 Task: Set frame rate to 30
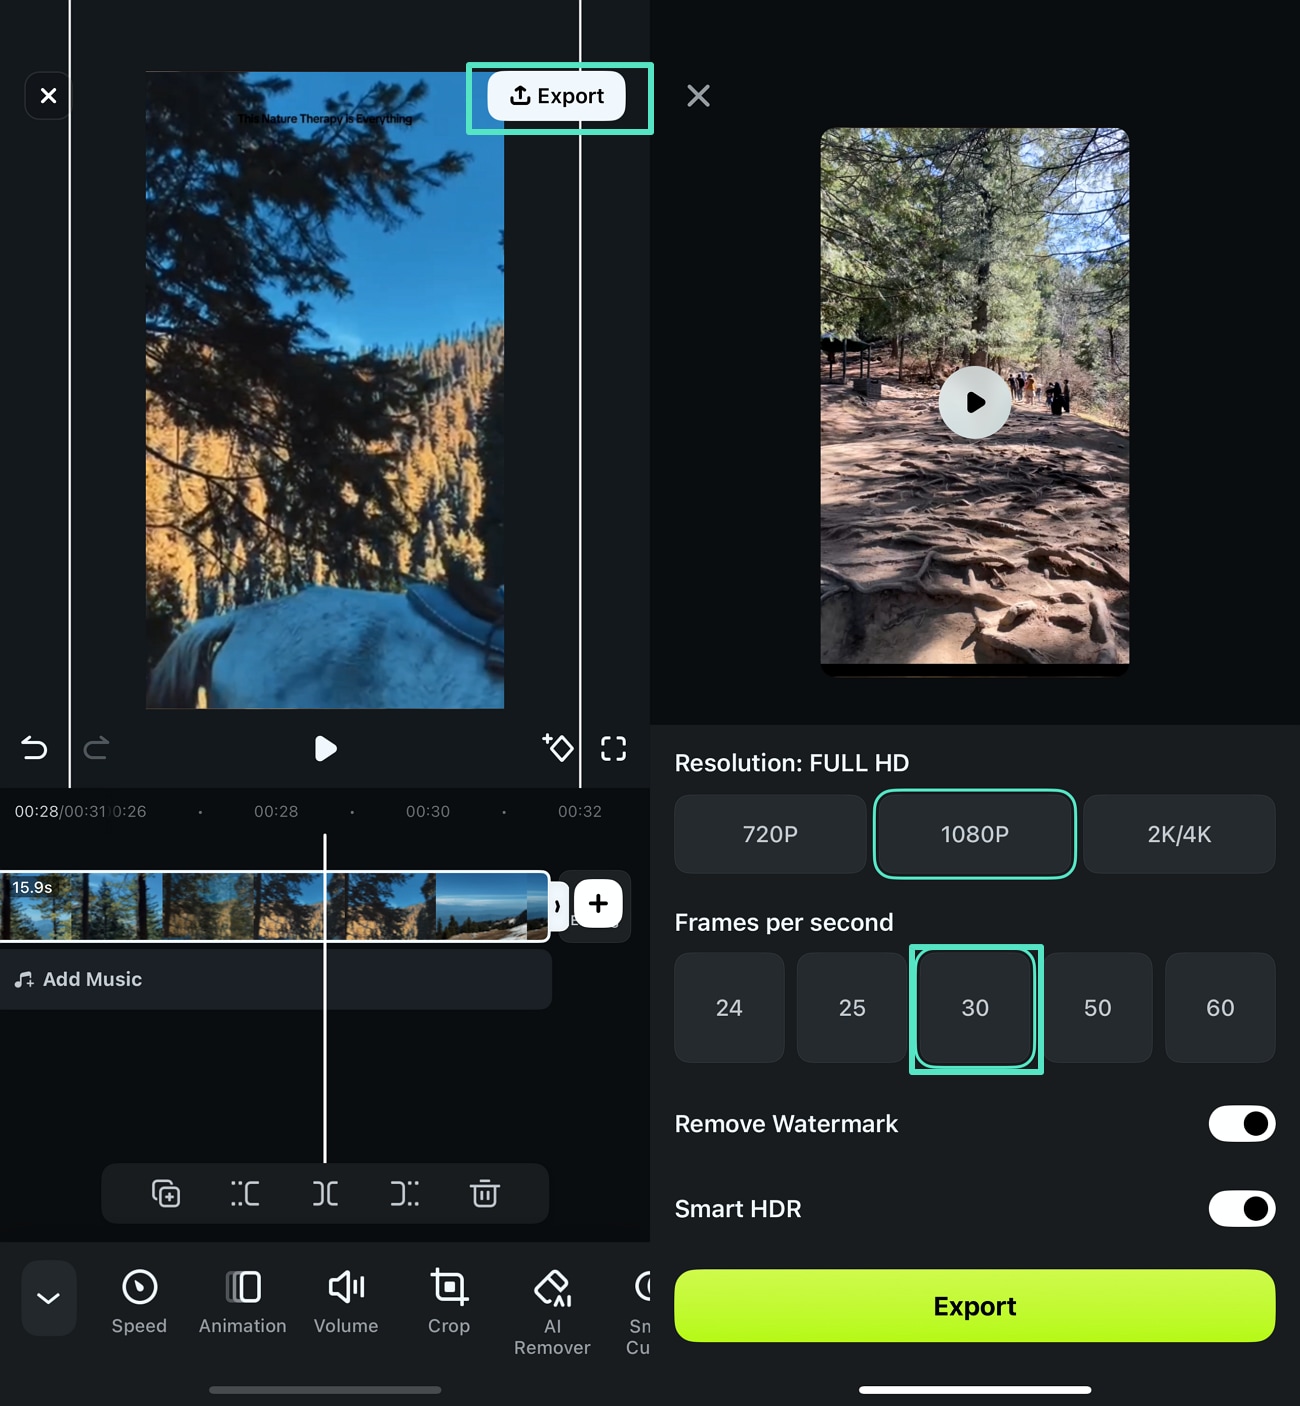coord(975,1007)
